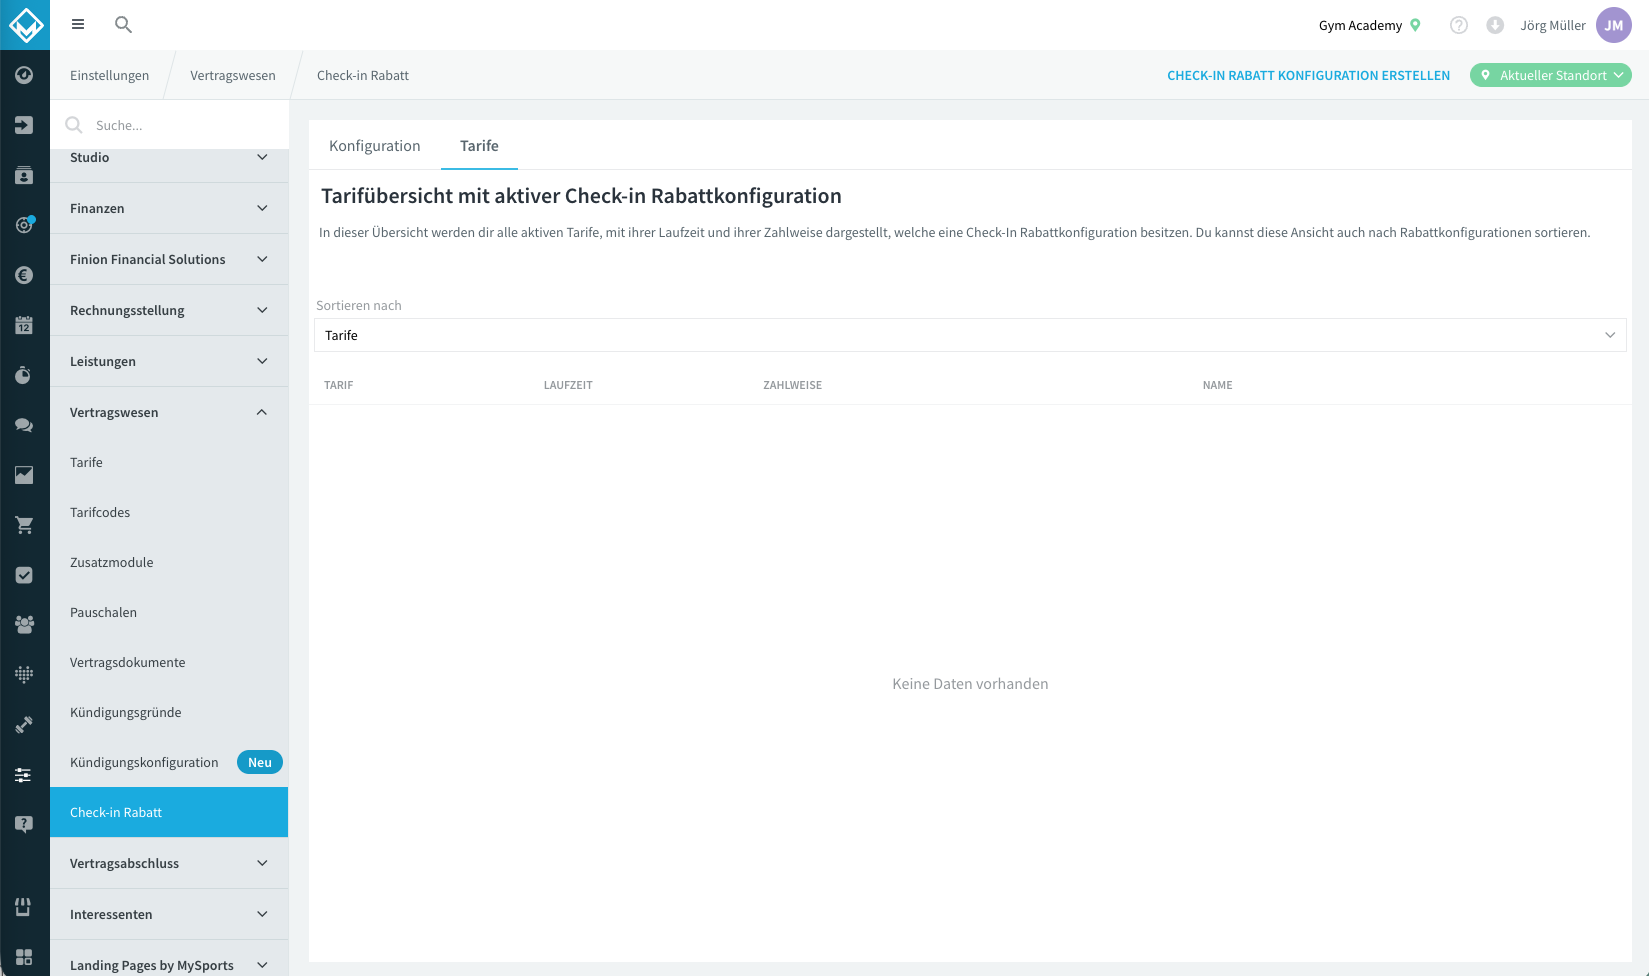
Task: Open the dotted heart icon in left rail
Action: click(x=24, y=675)
